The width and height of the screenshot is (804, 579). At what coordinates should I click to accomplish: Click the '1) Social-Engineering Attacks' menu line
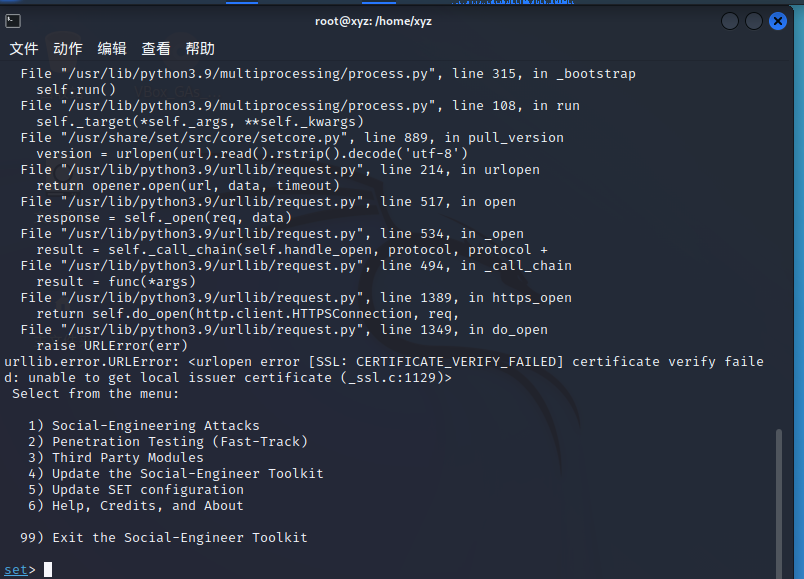[144, 426]
